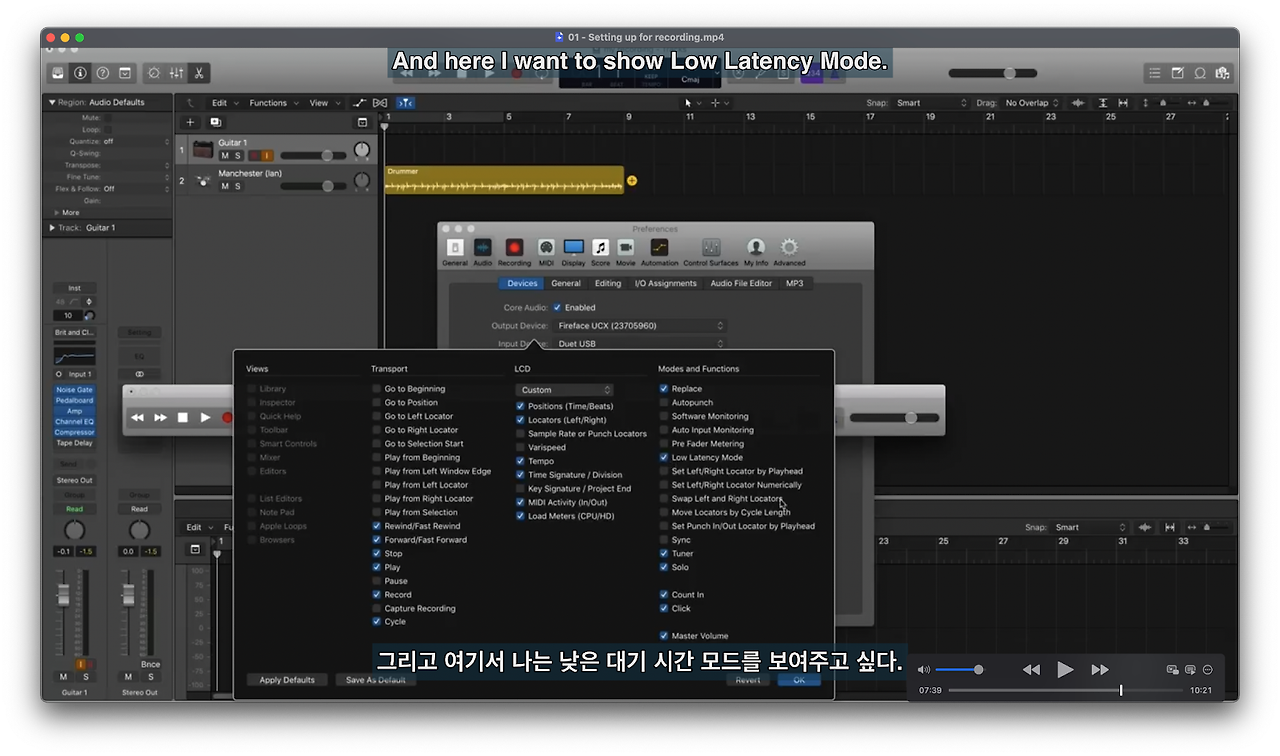This screenshot has height=756, width=1280.
Task: Open Movie preferences icon
Action: tap(626, 251)
